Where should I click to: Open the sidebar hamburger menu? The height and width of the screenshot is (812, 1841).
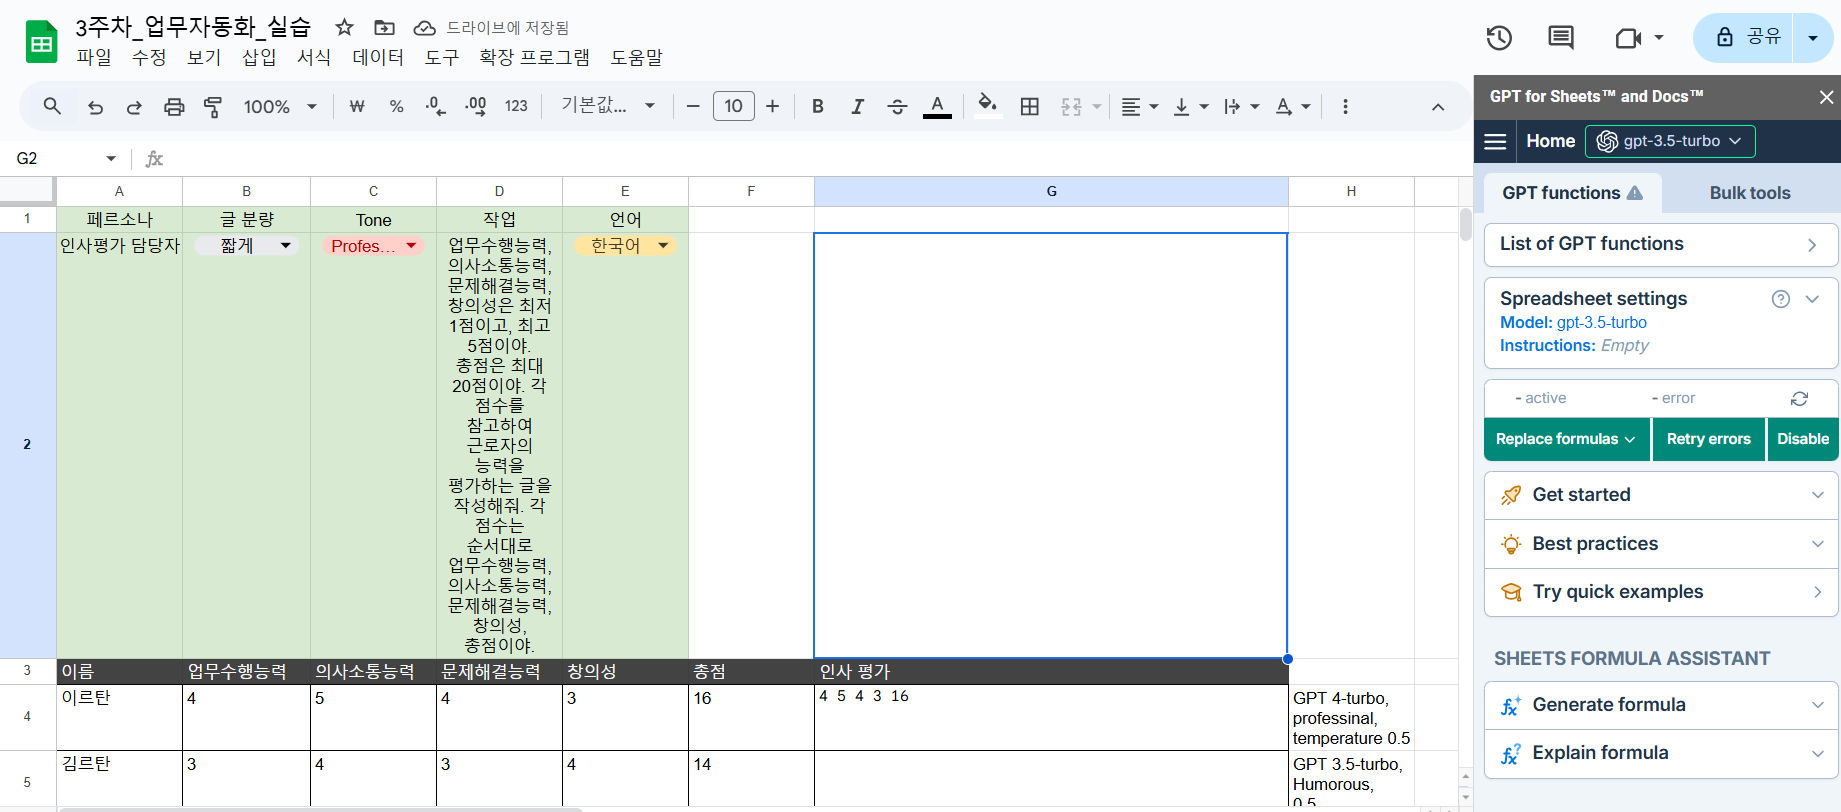tap(1495, 141)
